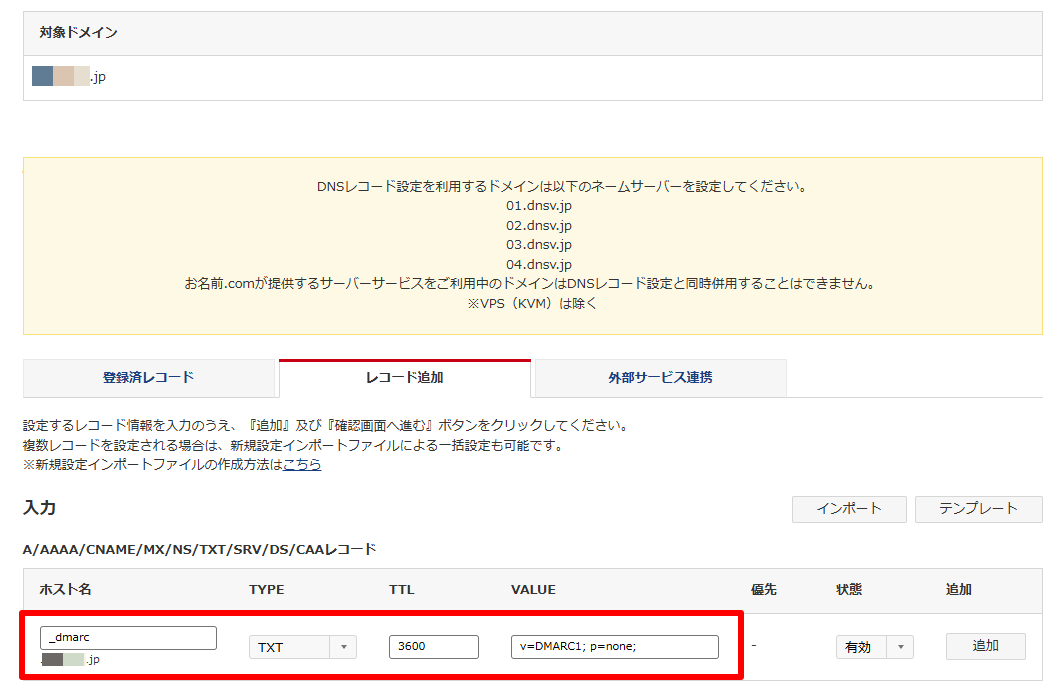Open the 状態 dropdown showing 有効
Image resolution: width=1054 pixels, height=689 pixels.
874,647
